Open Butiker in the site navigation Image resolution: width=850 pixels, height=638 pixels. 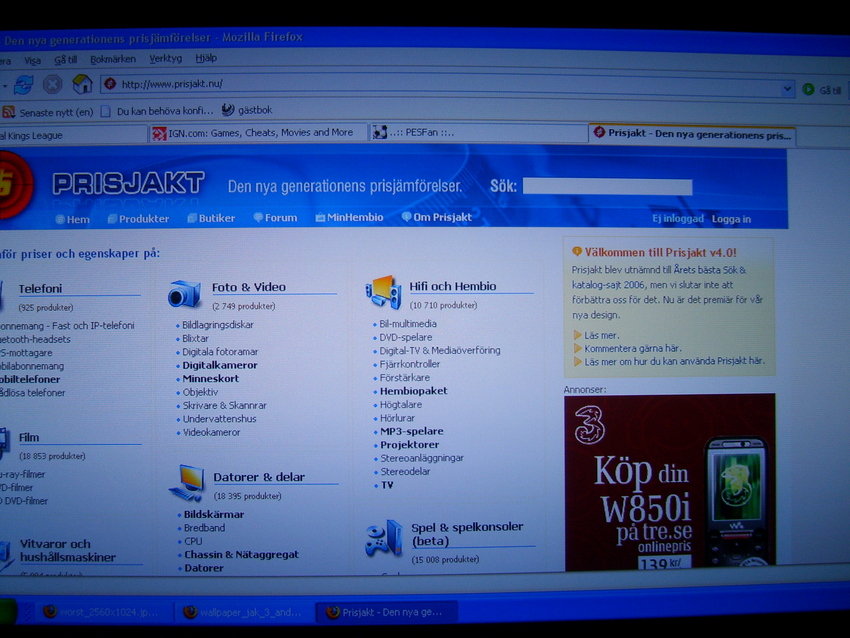(211, 218)
